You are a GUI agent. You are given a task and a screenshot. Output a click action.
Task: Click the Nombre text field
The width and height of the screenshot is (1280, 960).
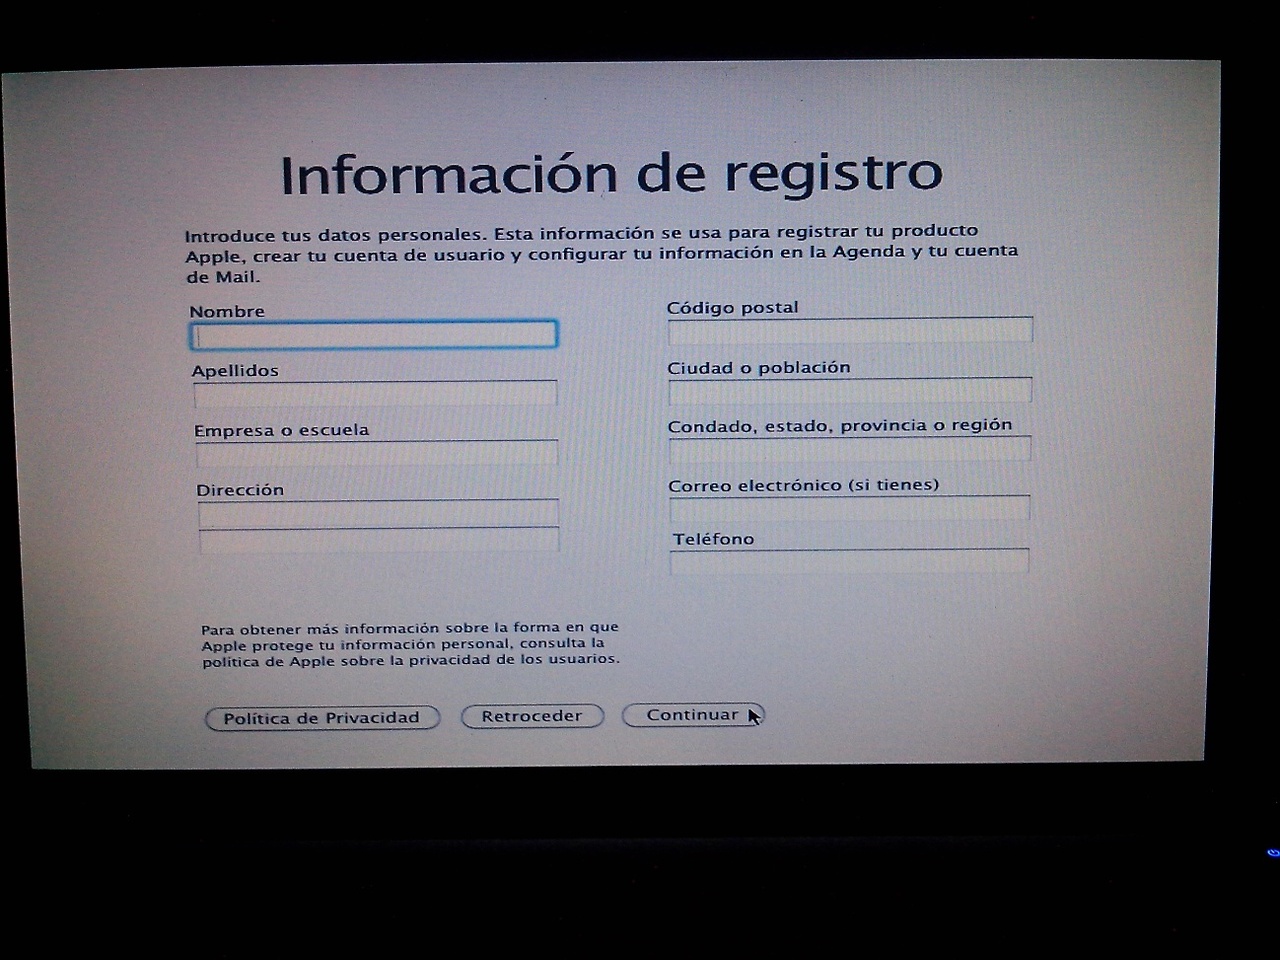coord(373,335)
